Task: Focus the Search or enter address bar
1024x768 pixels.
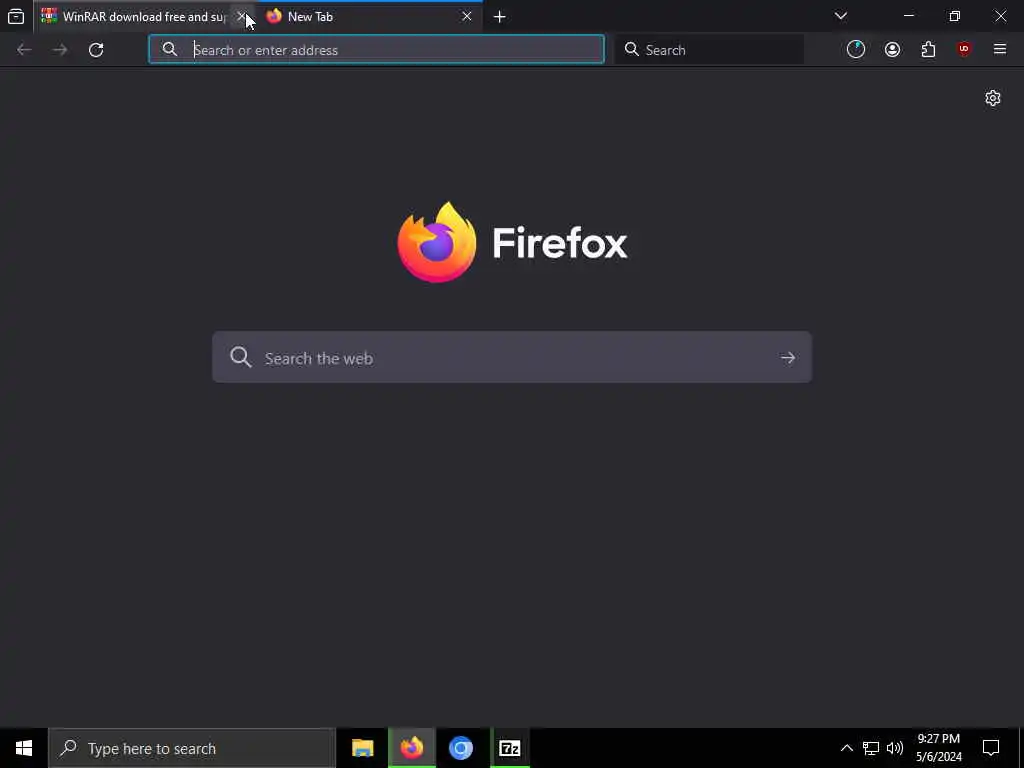Action: [x=376, y=50]
